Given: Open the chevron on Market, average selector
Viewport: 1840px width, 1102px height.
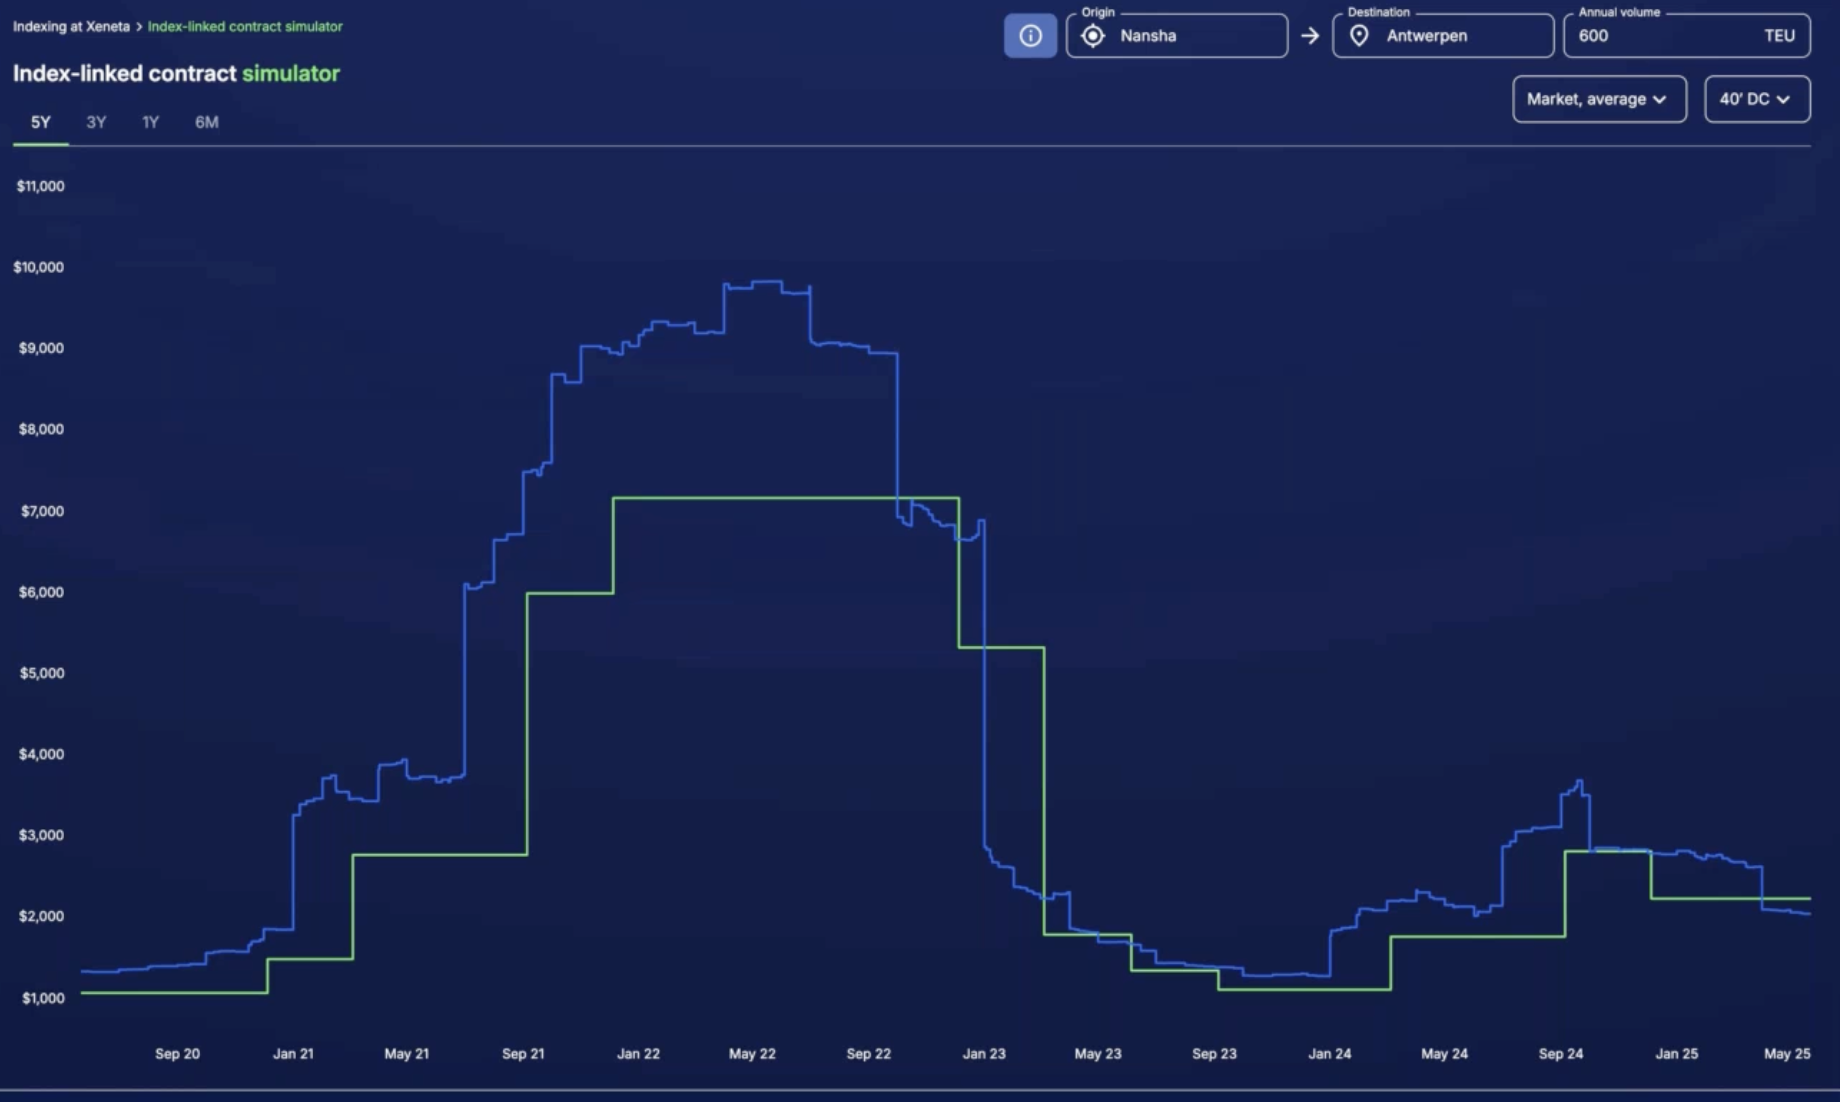Looking at the screenshot, I should [x=1661, y=99].
